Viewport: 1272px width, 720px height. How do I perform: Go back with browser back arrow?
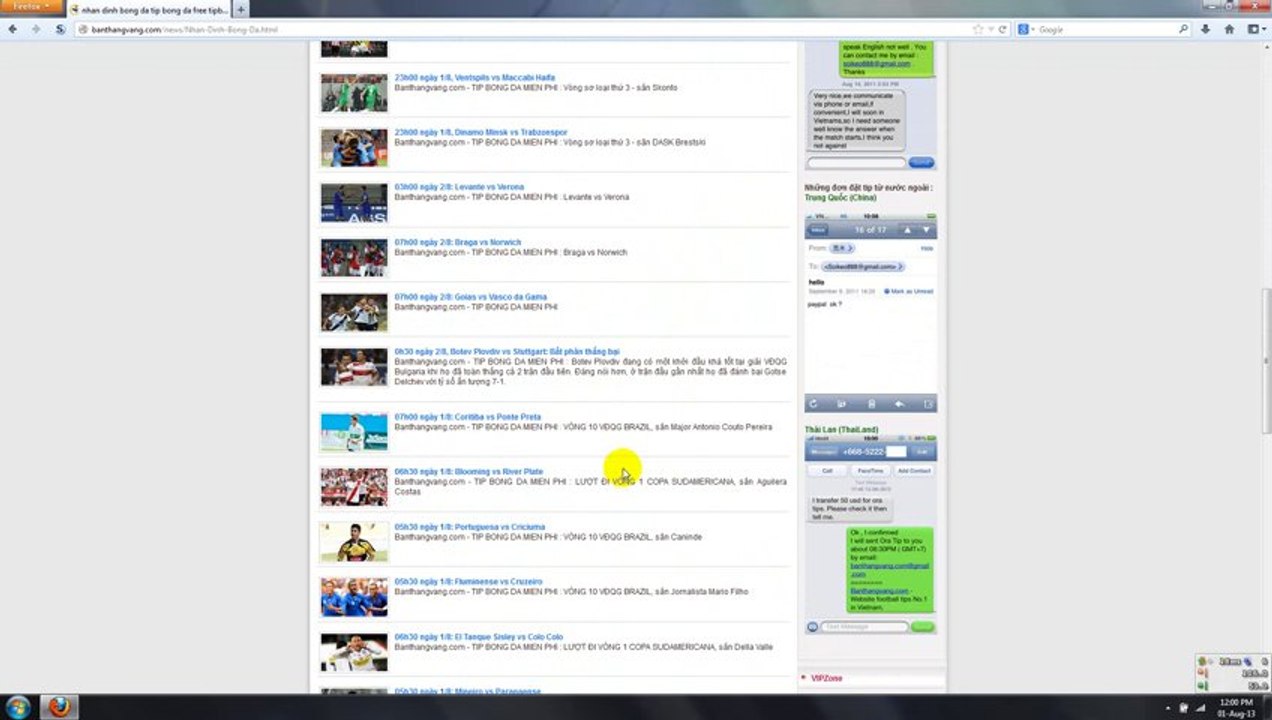click(13, 29)
